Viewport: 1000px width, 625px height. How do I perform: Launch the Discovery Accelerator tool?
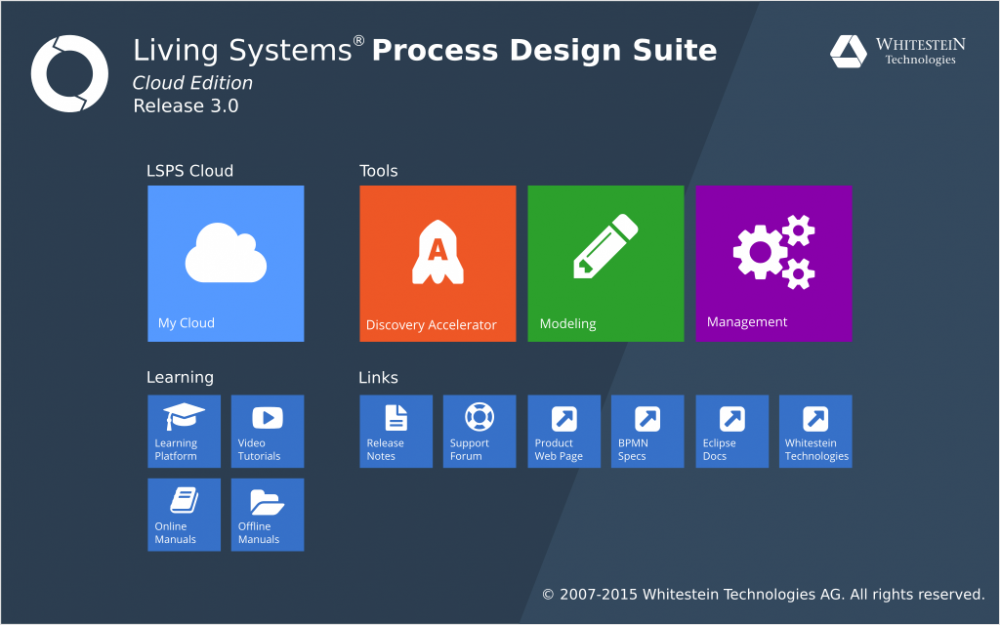pos(437,263)
